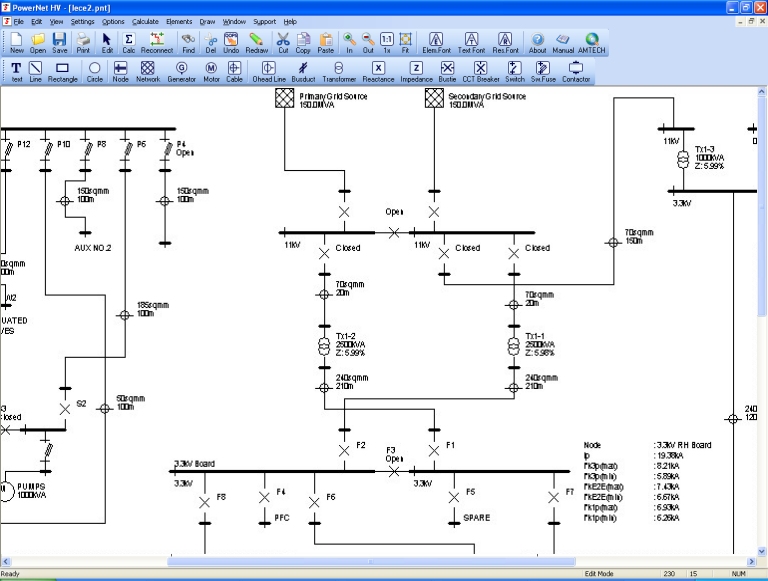Click the New file toolbar icon
768x581 pixels.
(x=16, y=43)
